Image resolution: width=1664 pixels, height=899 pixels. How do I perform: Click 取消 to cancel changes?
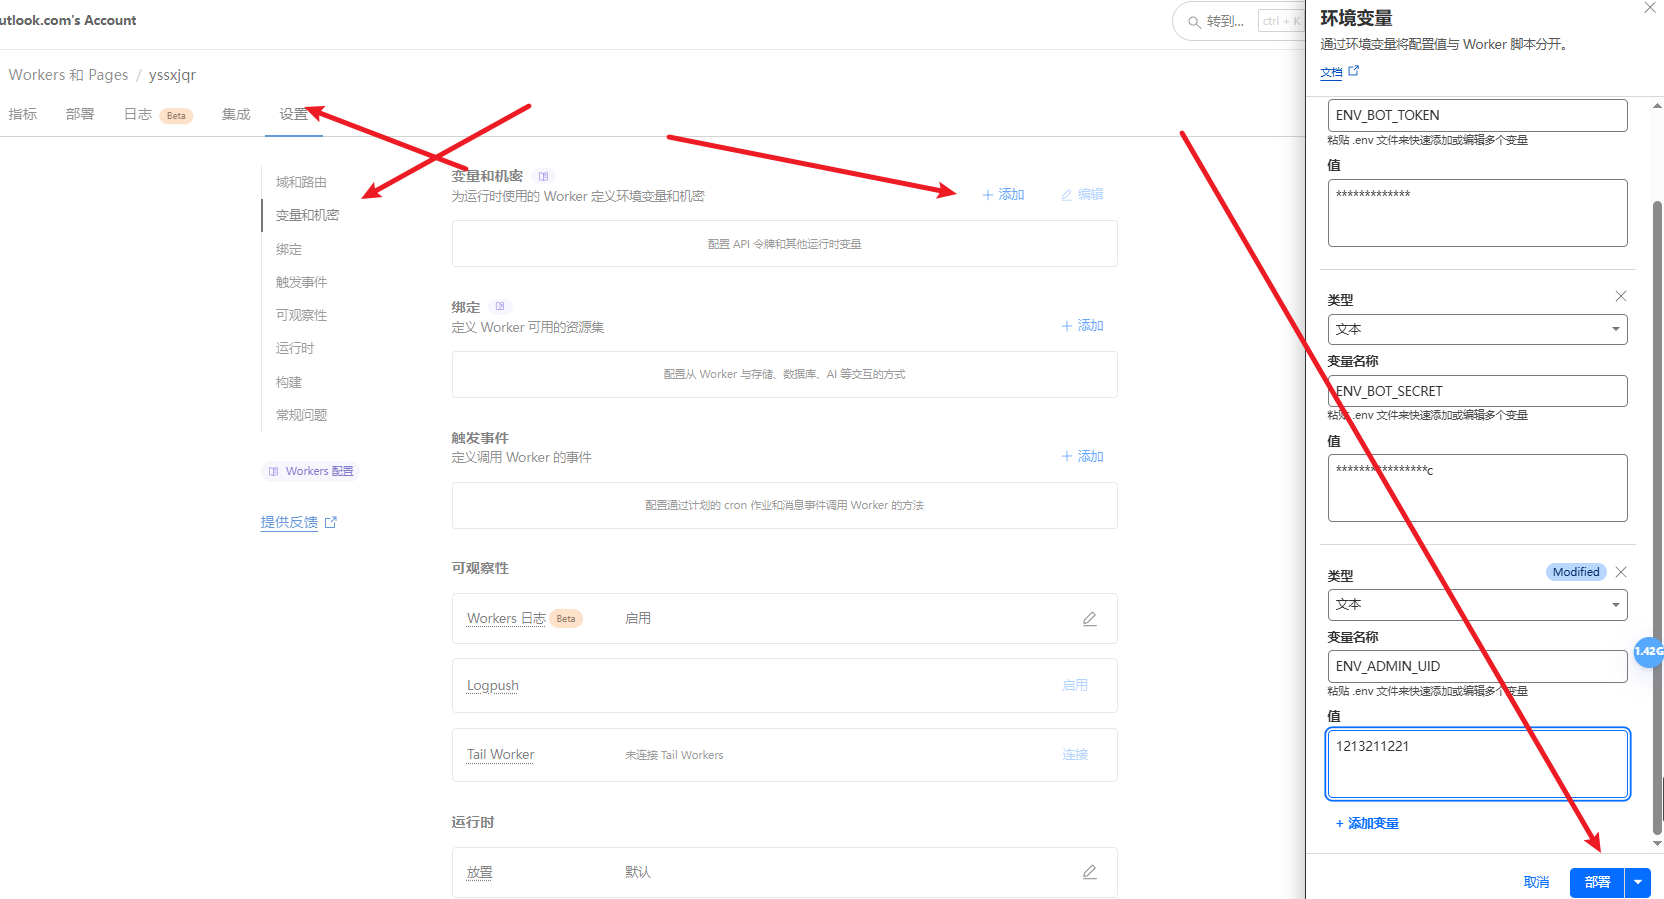(x=1536, y=882)
